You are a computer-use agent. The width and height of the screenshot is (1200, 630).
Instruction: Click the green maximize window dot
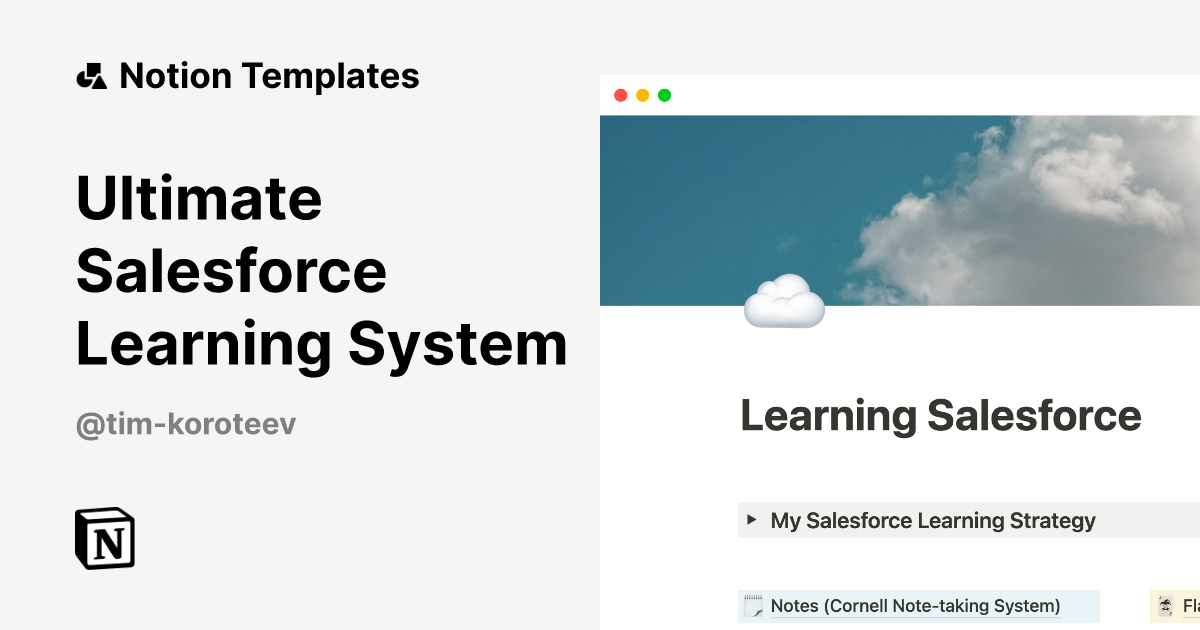664,95
